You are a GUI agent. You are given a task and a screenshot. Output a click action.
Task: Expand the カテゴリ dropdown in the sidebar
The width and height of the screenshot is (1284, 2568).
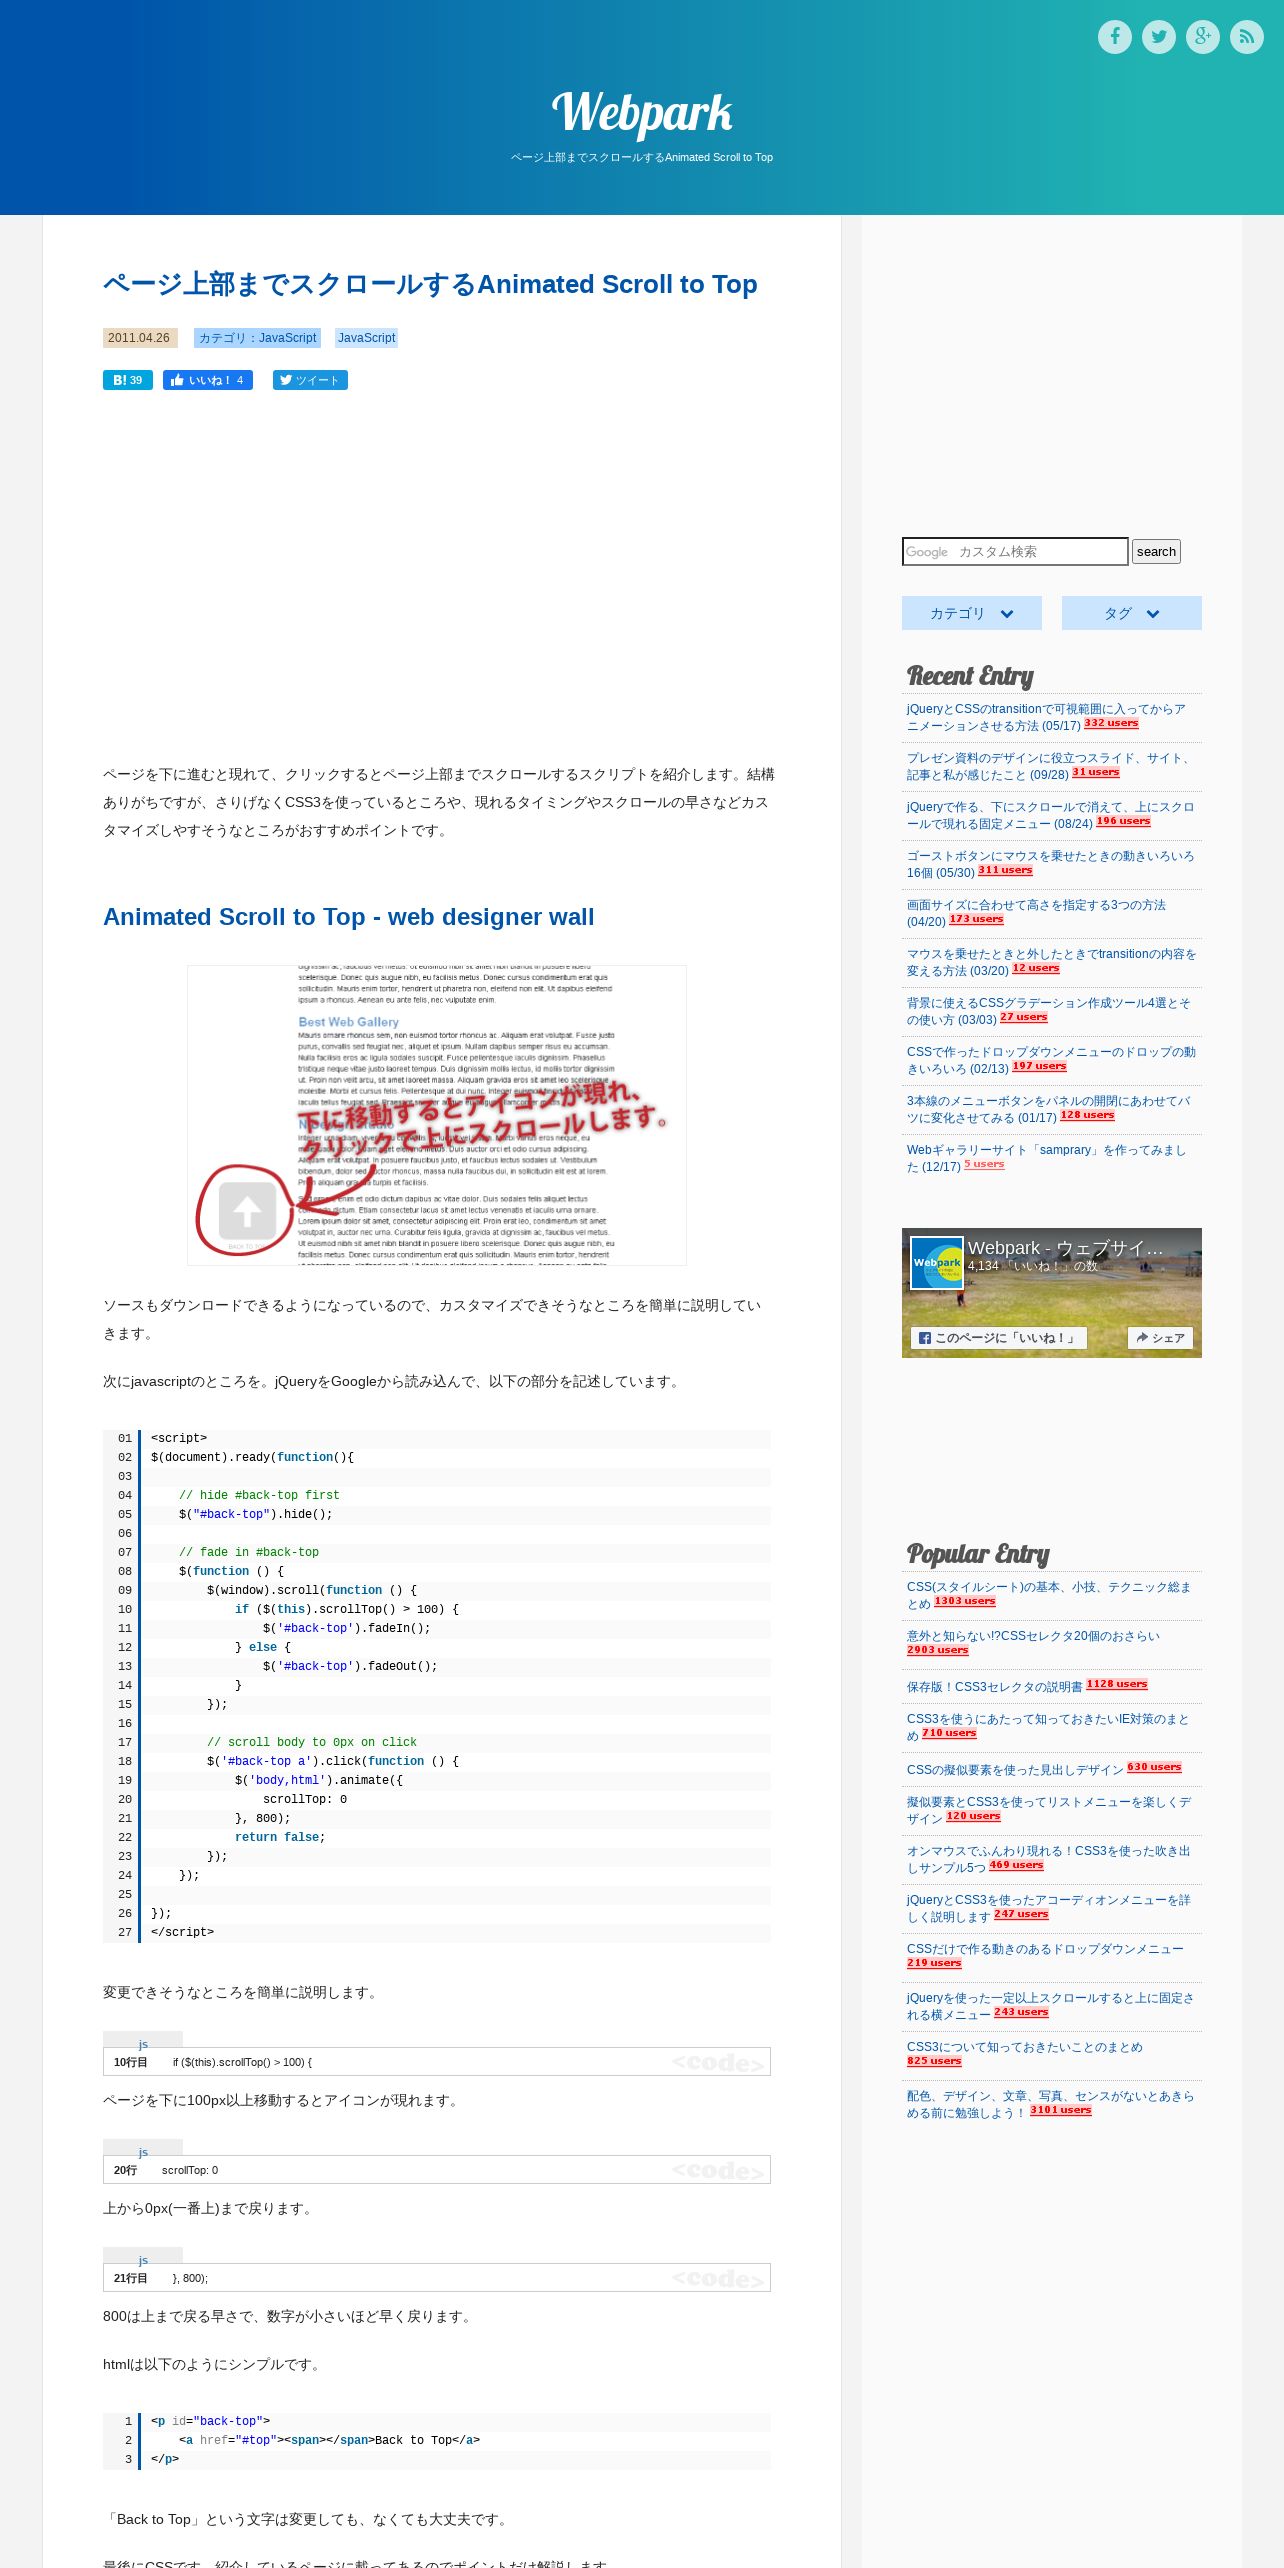[x=972, y=613]
